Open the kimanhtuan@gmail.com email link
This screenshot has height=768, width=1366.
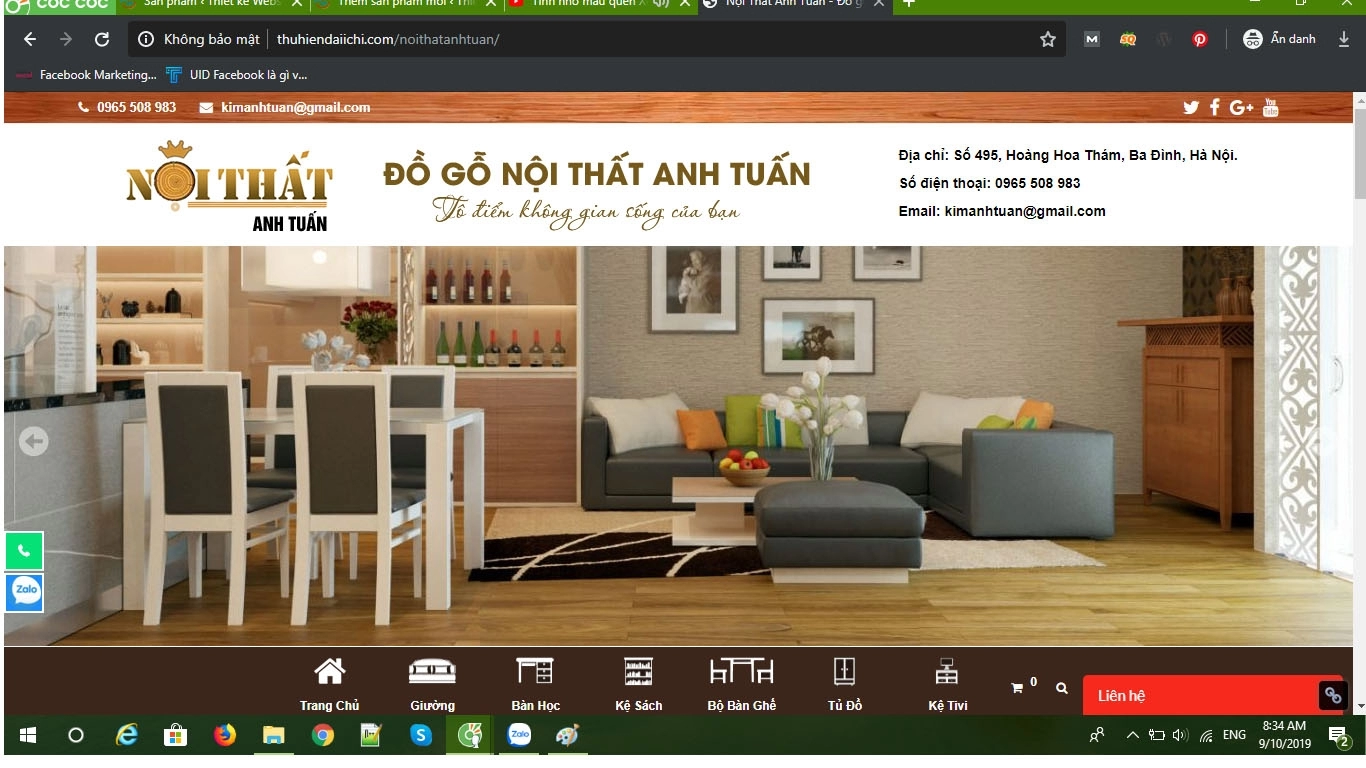coord(294,107)
